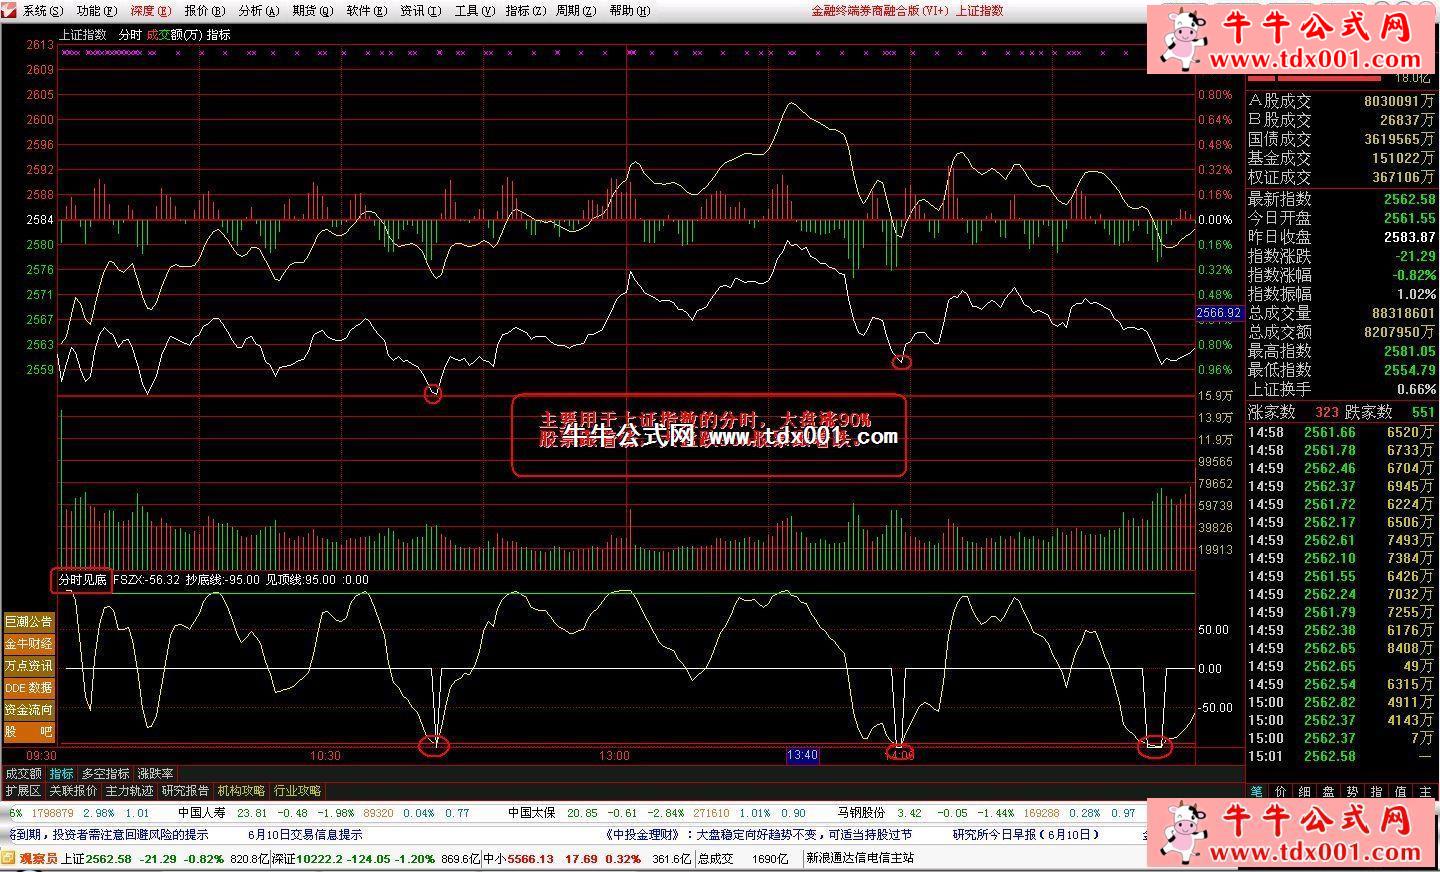Open the 主力轨迹 tab

coord(129,791)
